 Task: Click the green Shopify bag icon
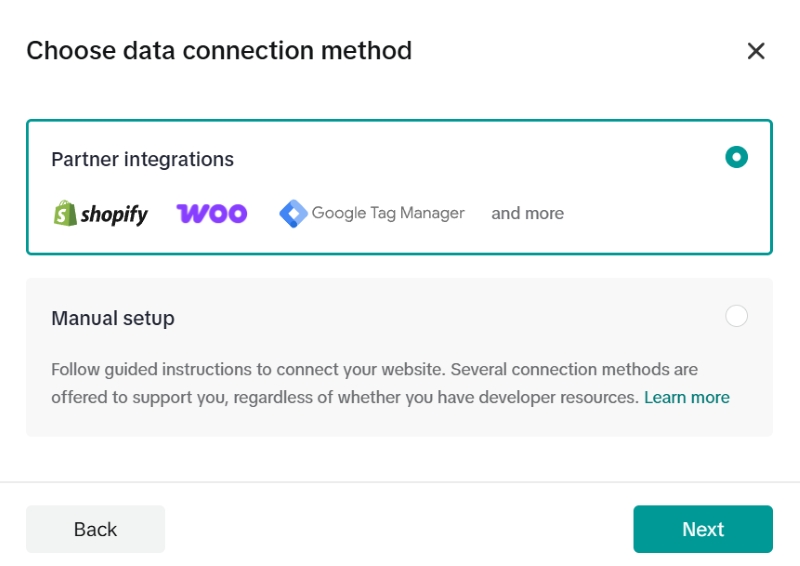(65, 213)
